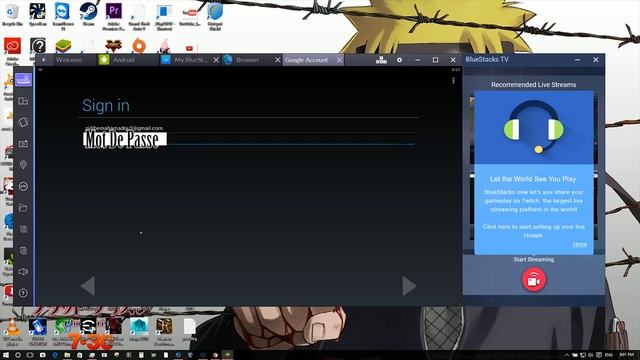Open Task View on the taskbar
Screen dimensions: 640x360
tap(30, 355)
